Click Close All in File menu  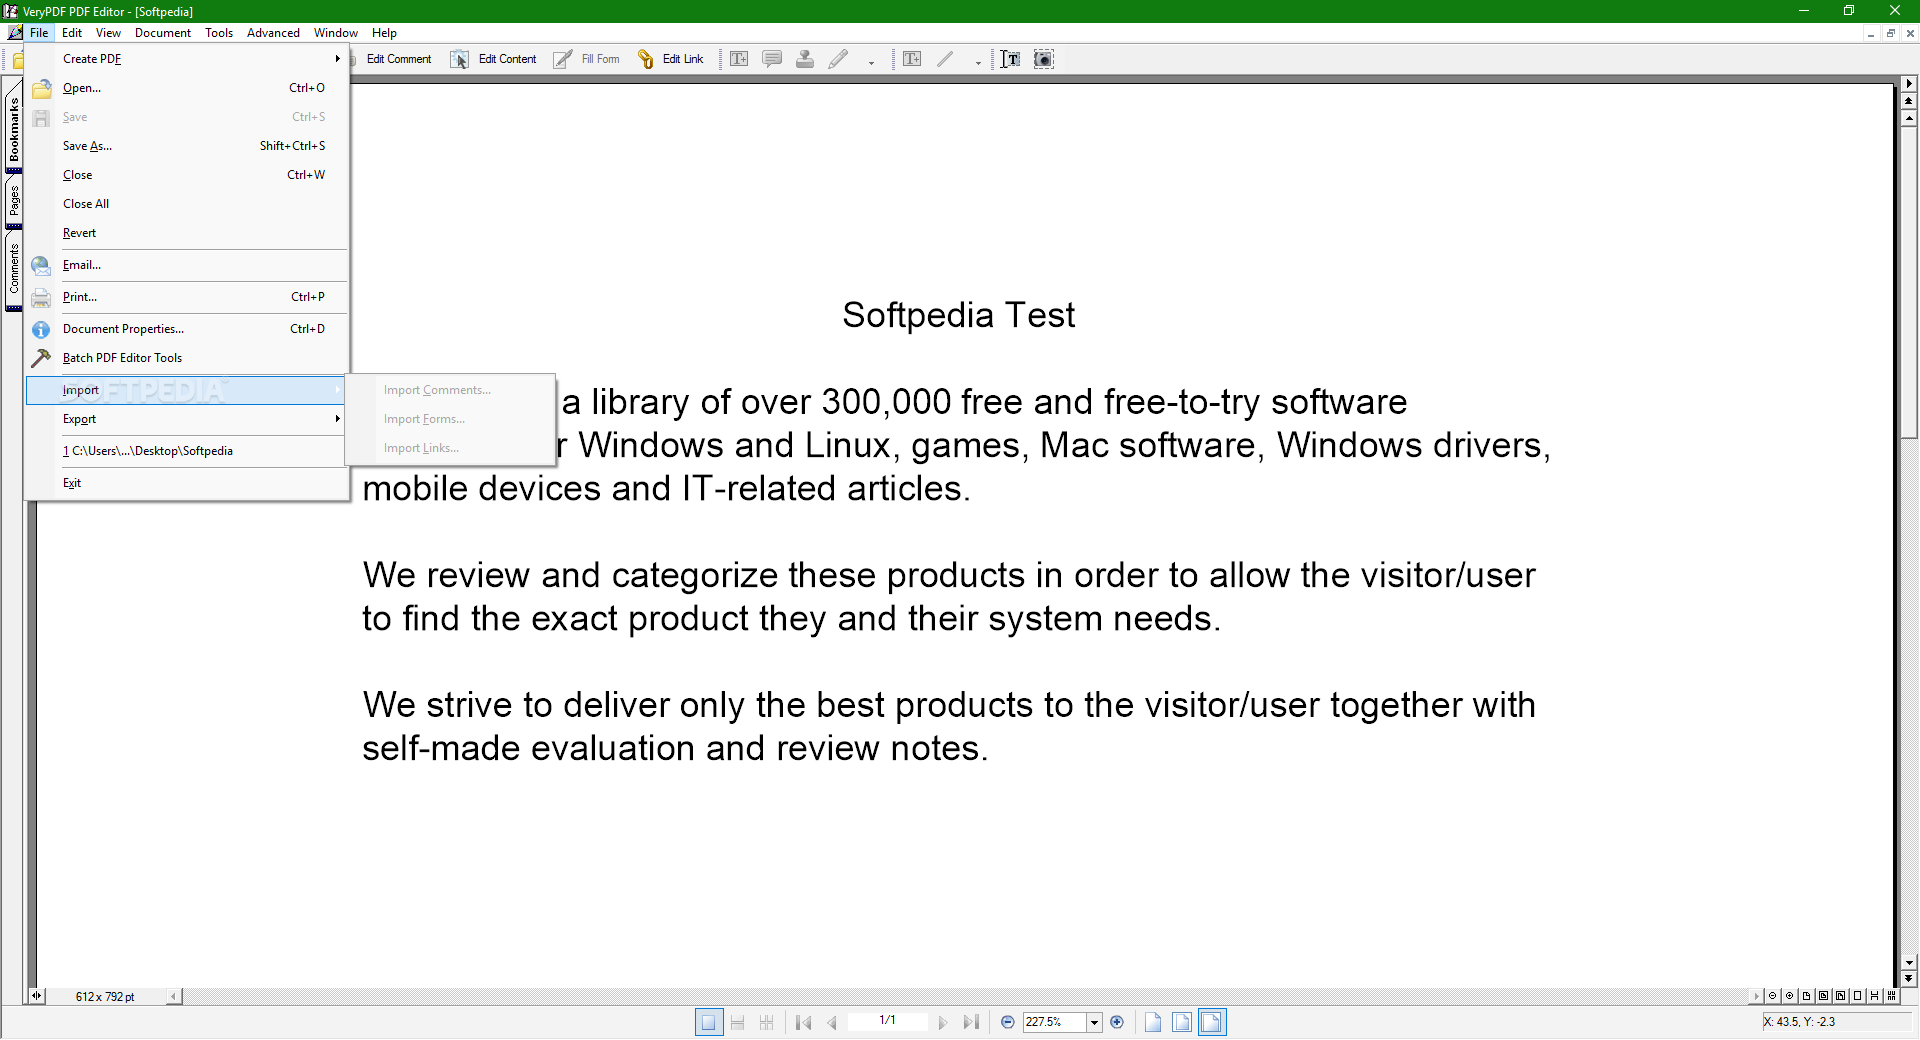[187, 204]
